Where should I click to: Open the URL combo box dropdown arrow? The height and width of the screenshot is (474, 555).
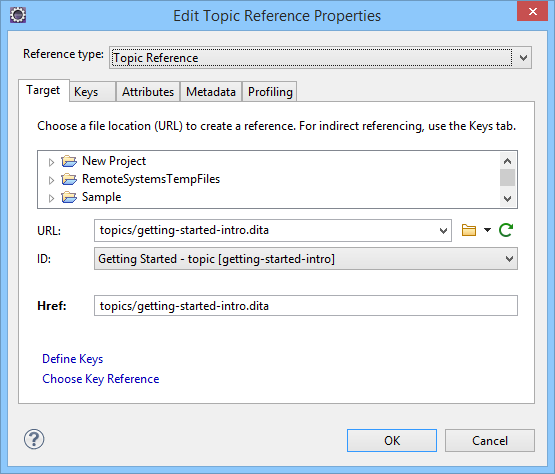443,231
